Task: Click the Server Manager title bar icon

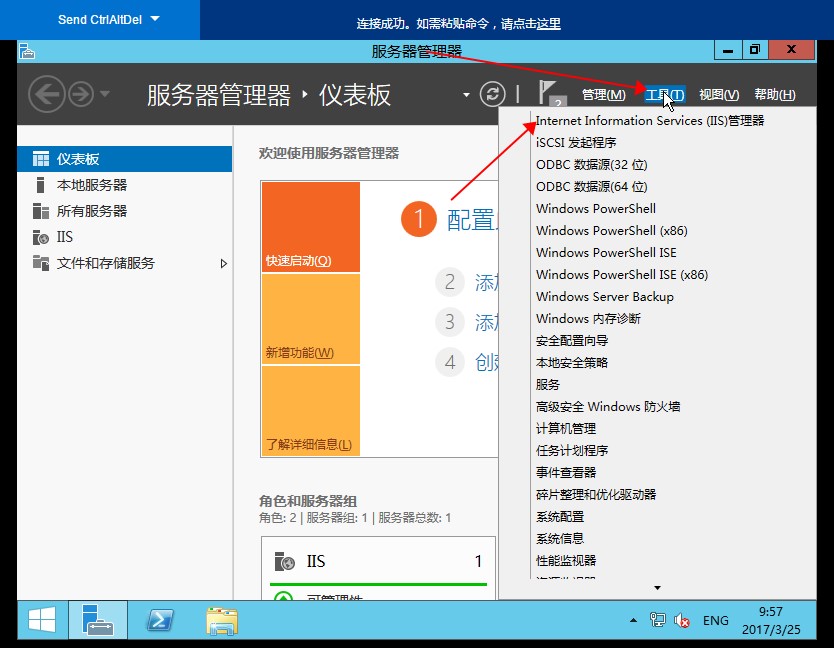Action: (x=27, y=52)
